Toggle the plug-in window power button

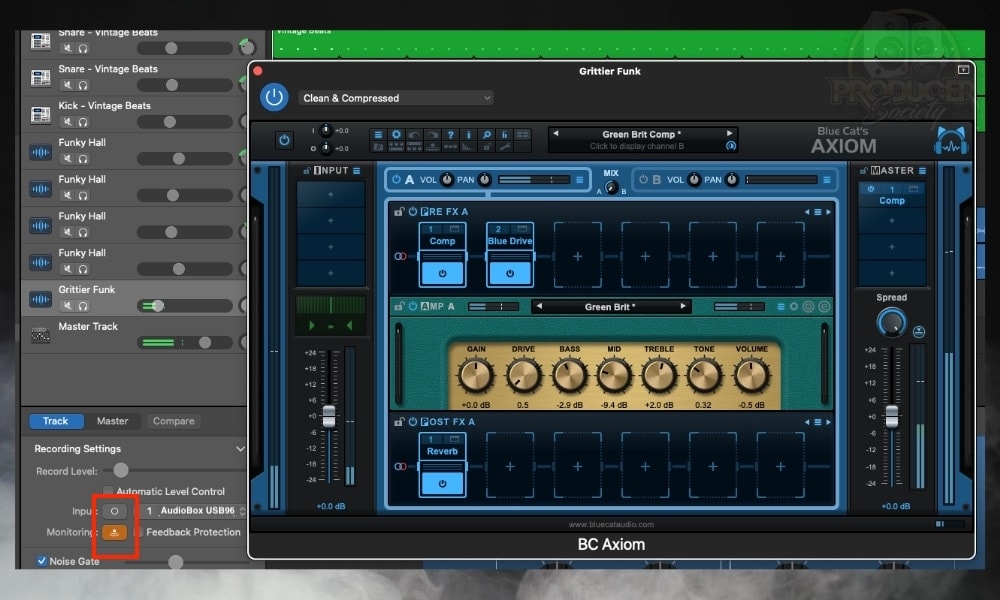(274, 98)
